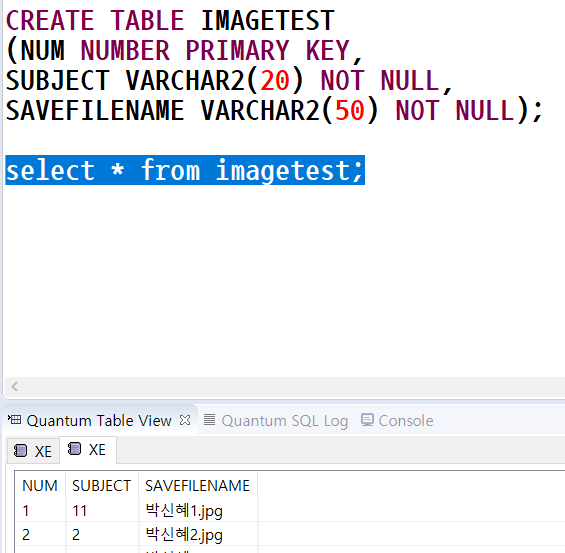565x553 pixels.
Task: Place the cursor in the CREATE TABLE IMAGETEST line
Action: tap(170, 20)
